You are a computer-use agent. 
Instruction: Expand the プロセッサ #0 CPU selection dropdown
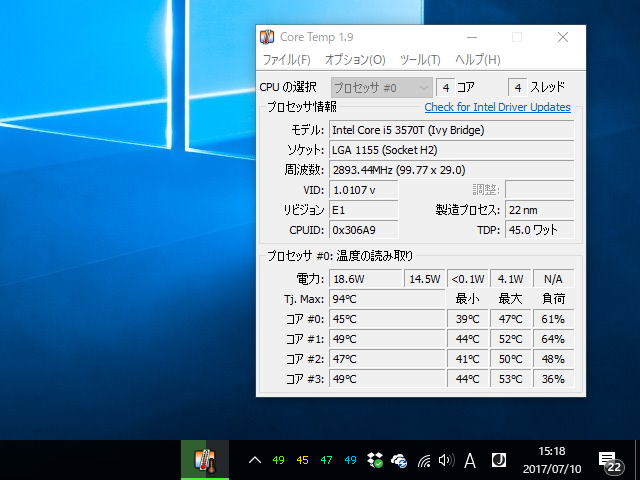click(x=381, y=87)
